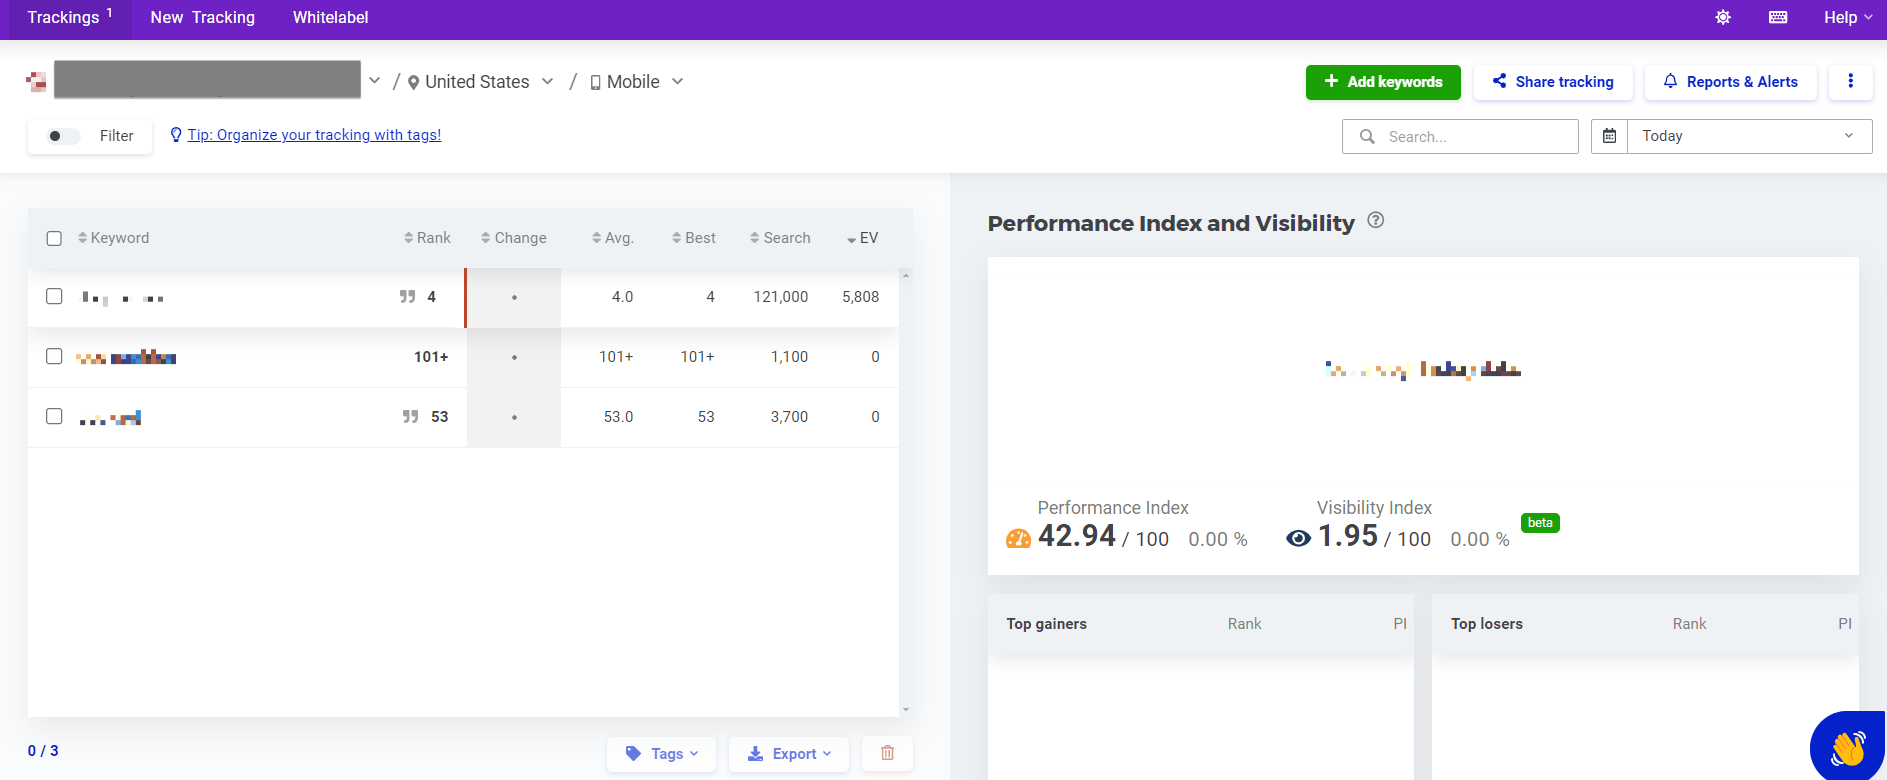1887x780 pixels.
Task: Click the trash delete icon
Action: (887, 753)
